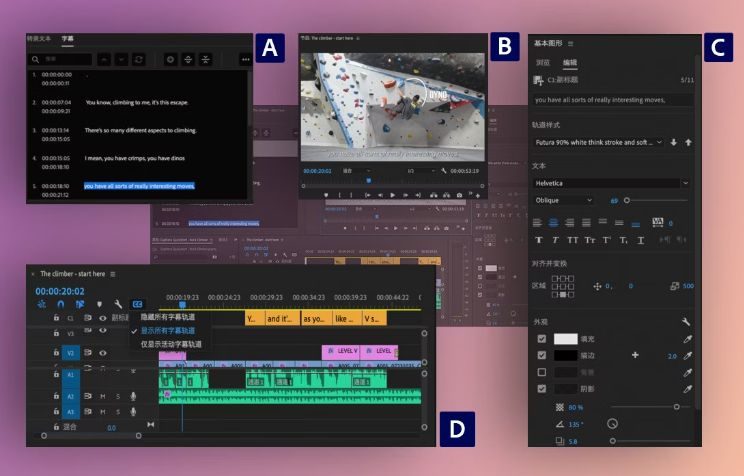The image size is (744, 476).
Task: Switch to the 浏览 tab in Essential Graphics
Action: click(x=543, y=62)
